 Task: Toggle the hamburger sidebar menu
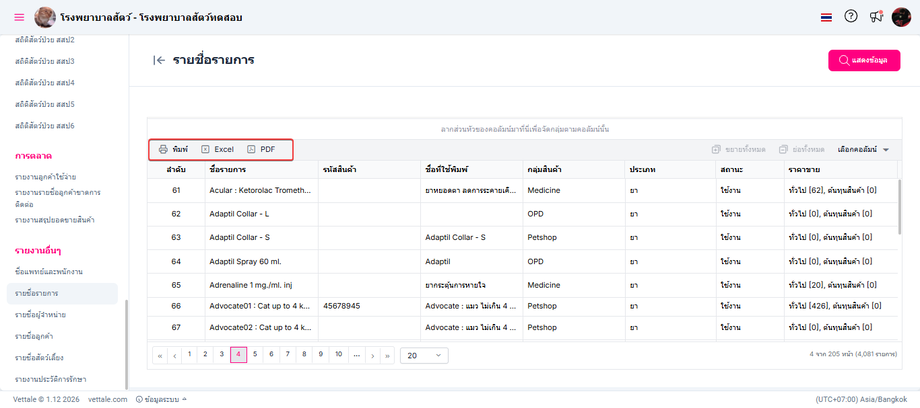pos(19,17)
